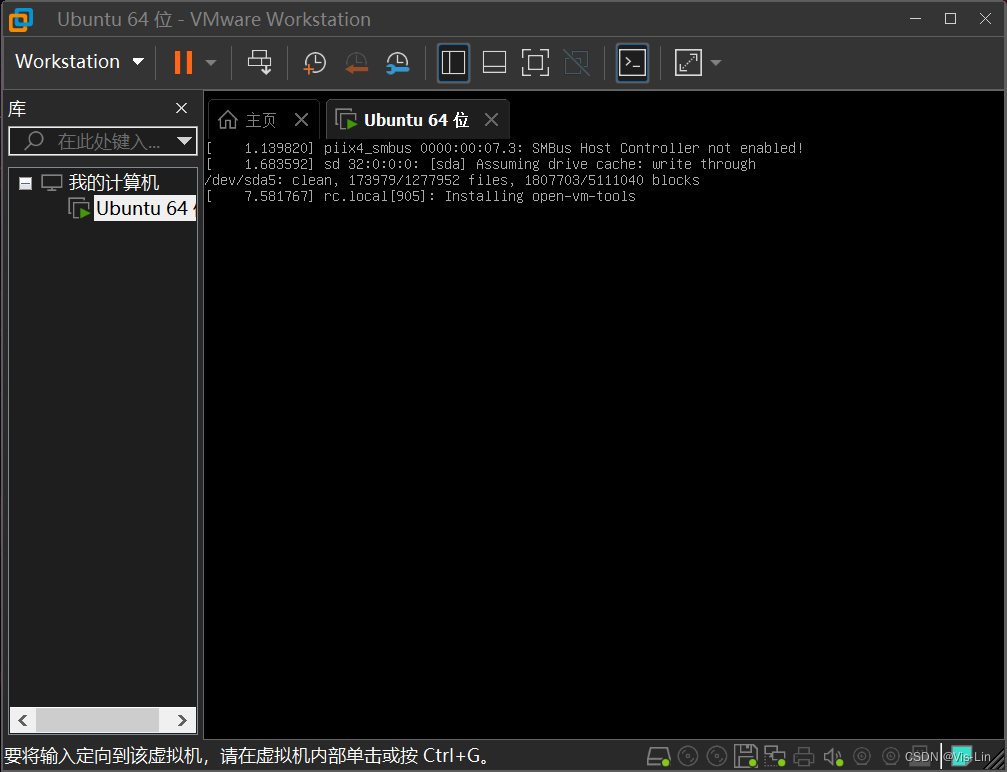
Task: Click the "/dev/sda5: clean" console line
Action: [x=452, y=180]
